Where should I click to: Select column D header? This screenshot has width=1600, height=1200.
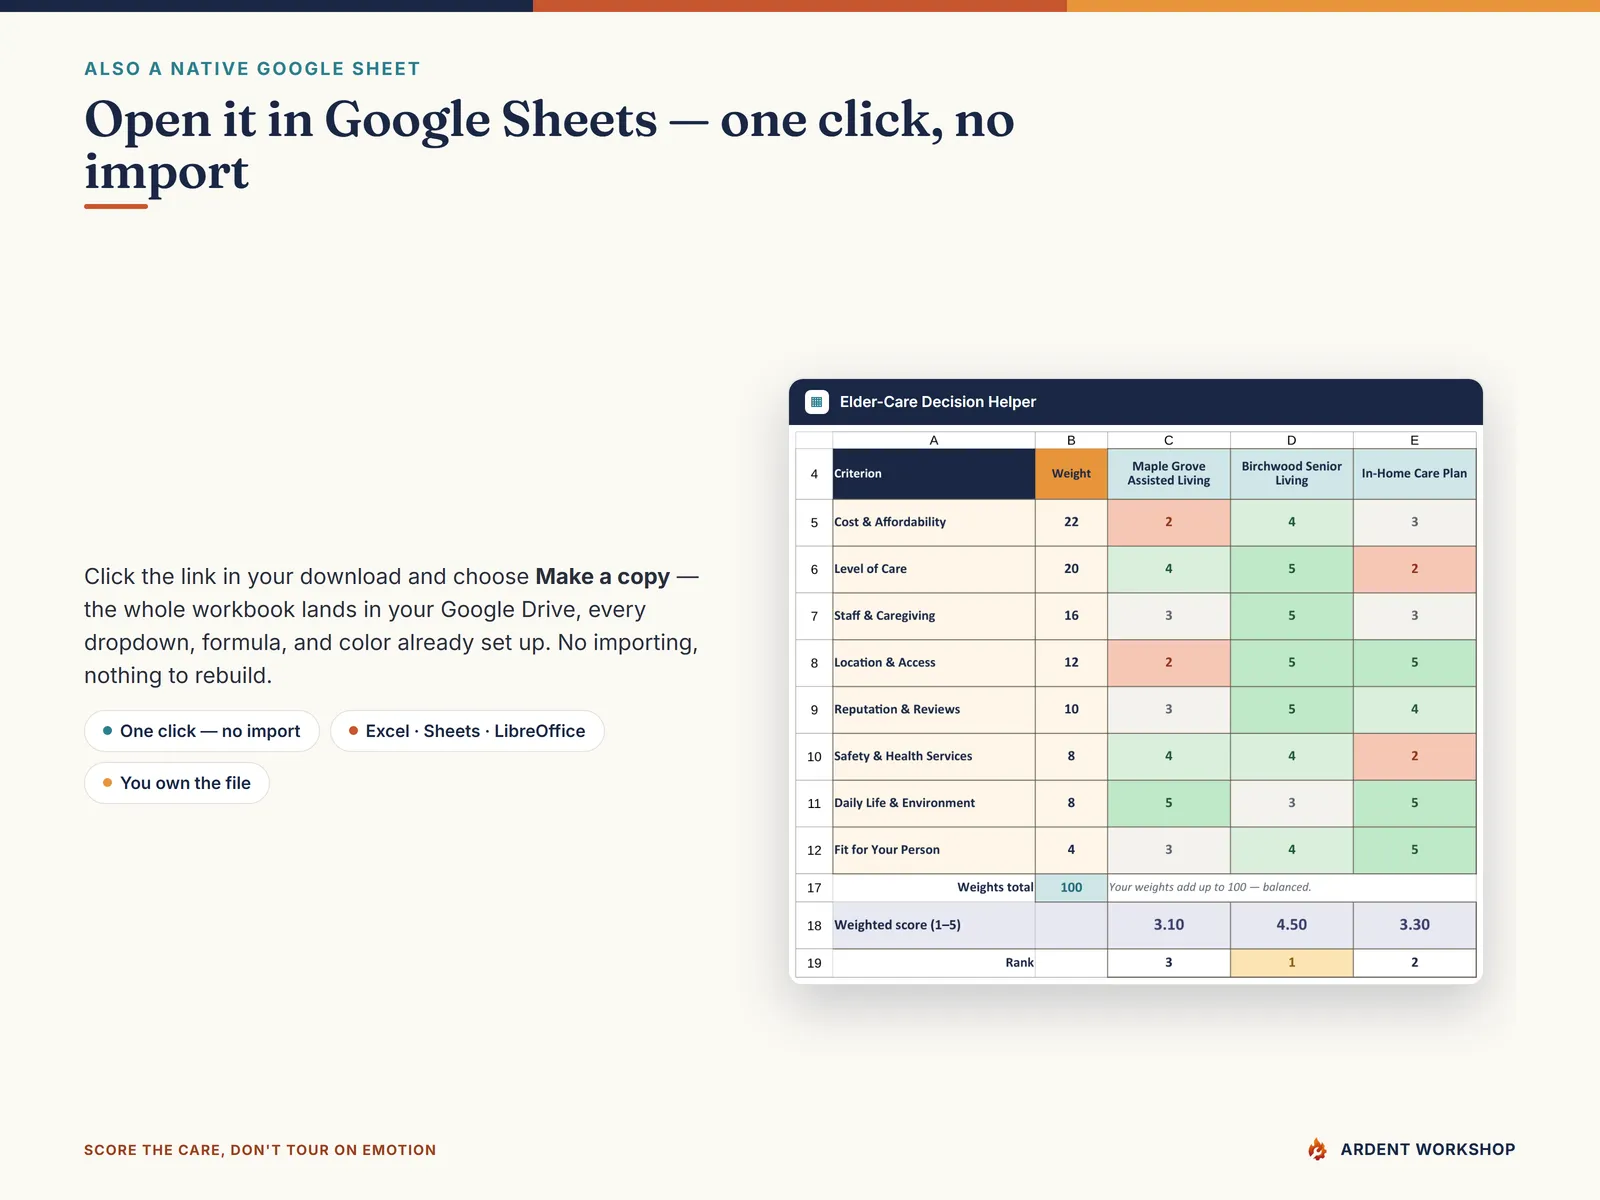click(x=1292, y=440)
